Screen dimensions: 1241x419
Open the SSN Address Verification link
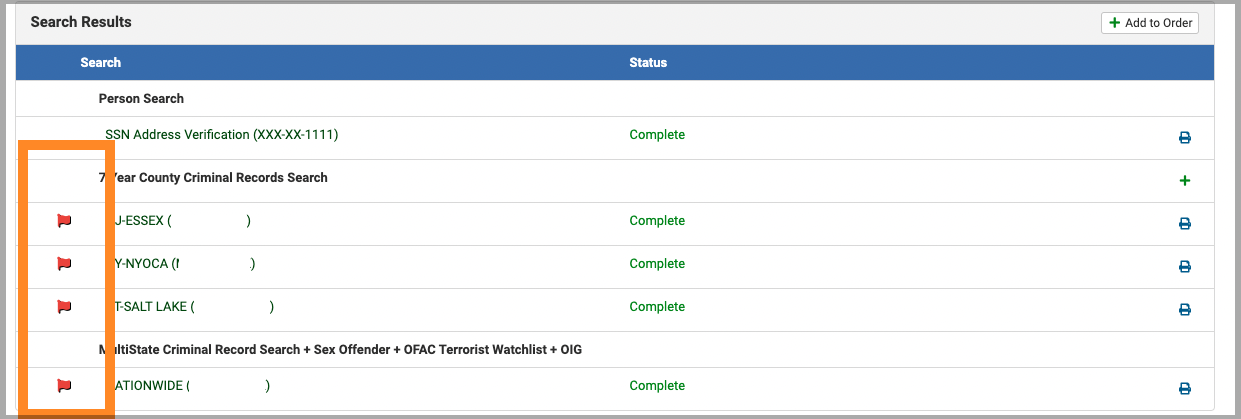click(x=221, y=135)
